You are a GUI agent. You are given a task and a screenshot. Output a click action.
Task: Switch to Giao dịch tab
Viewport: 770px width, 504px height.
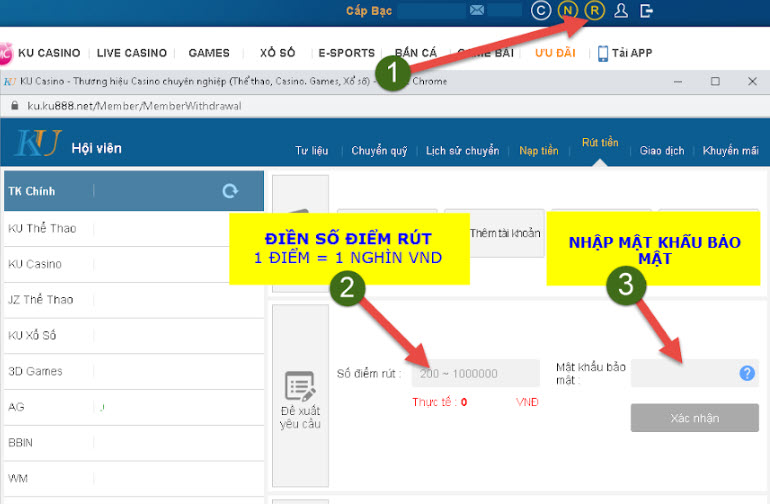point(661,151)
